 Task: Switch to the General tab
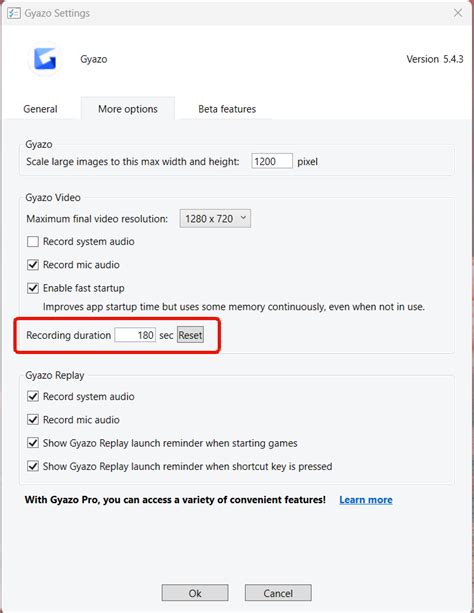(x=40, y=109)
